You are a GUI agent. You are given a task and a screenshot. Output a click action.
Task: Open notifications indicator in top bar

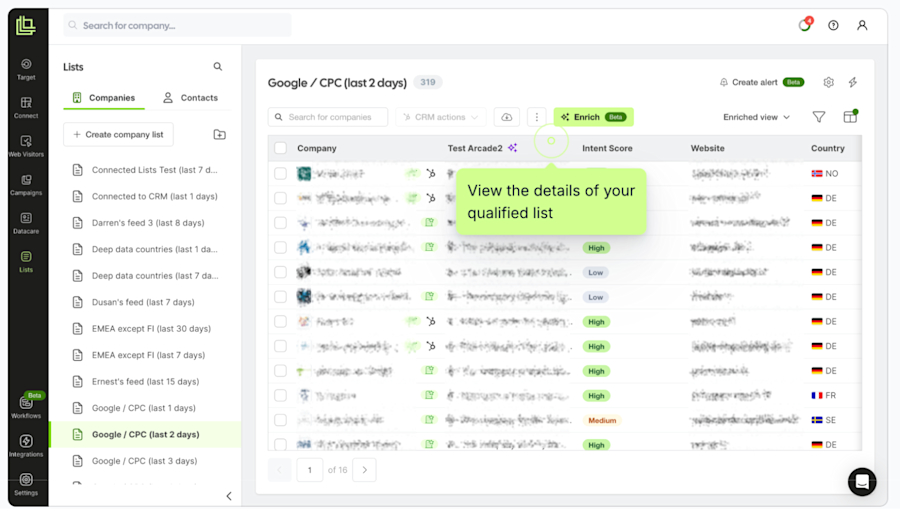805,25
